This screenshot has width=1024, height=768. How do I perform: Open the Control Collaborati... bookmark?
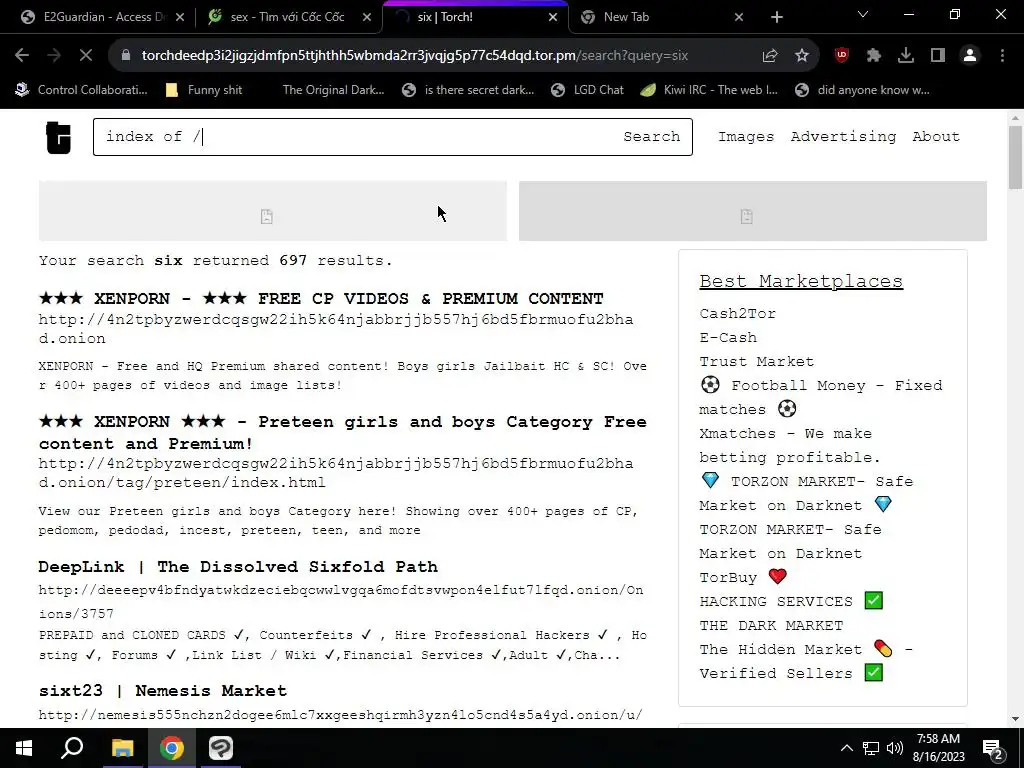pyautogui.click(x=82, y=90)
